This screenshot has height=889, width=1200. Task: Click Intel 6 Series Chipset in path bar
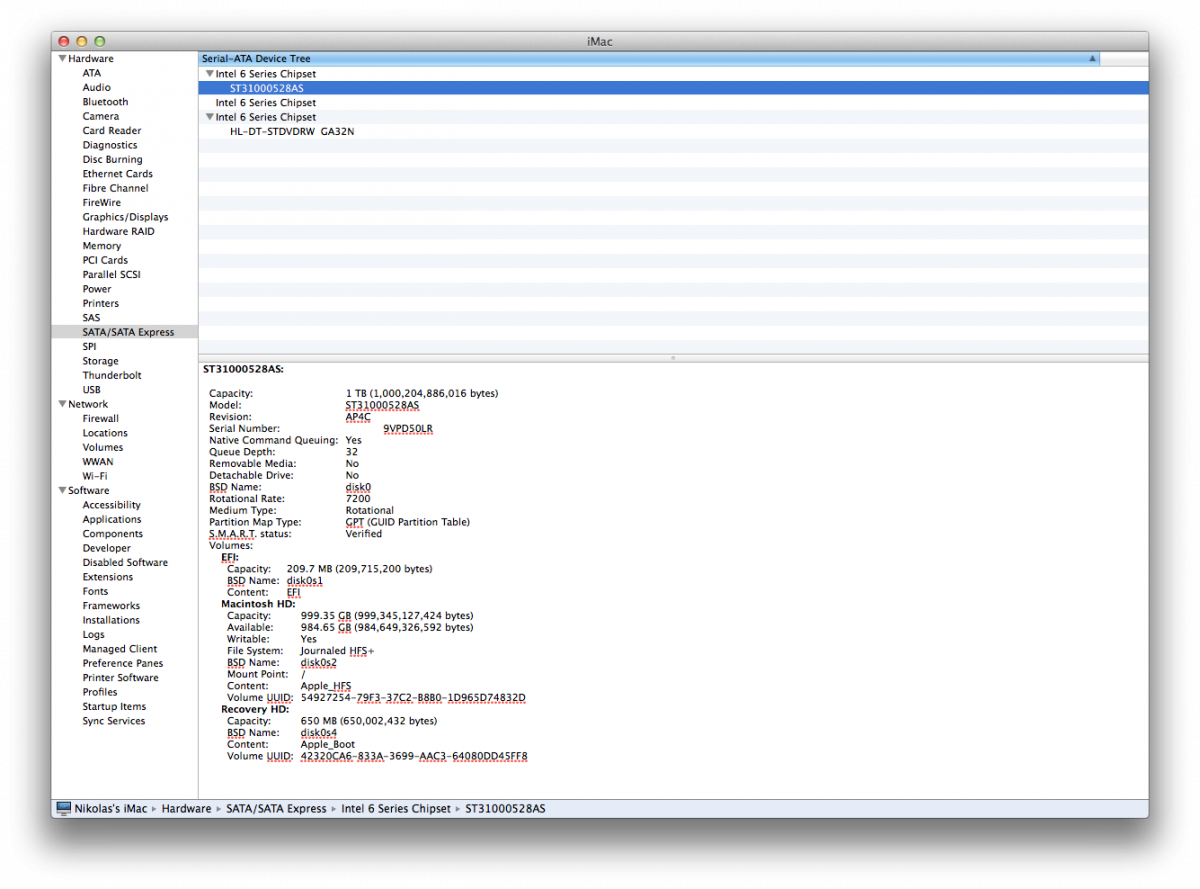click(x=396, y=809)
